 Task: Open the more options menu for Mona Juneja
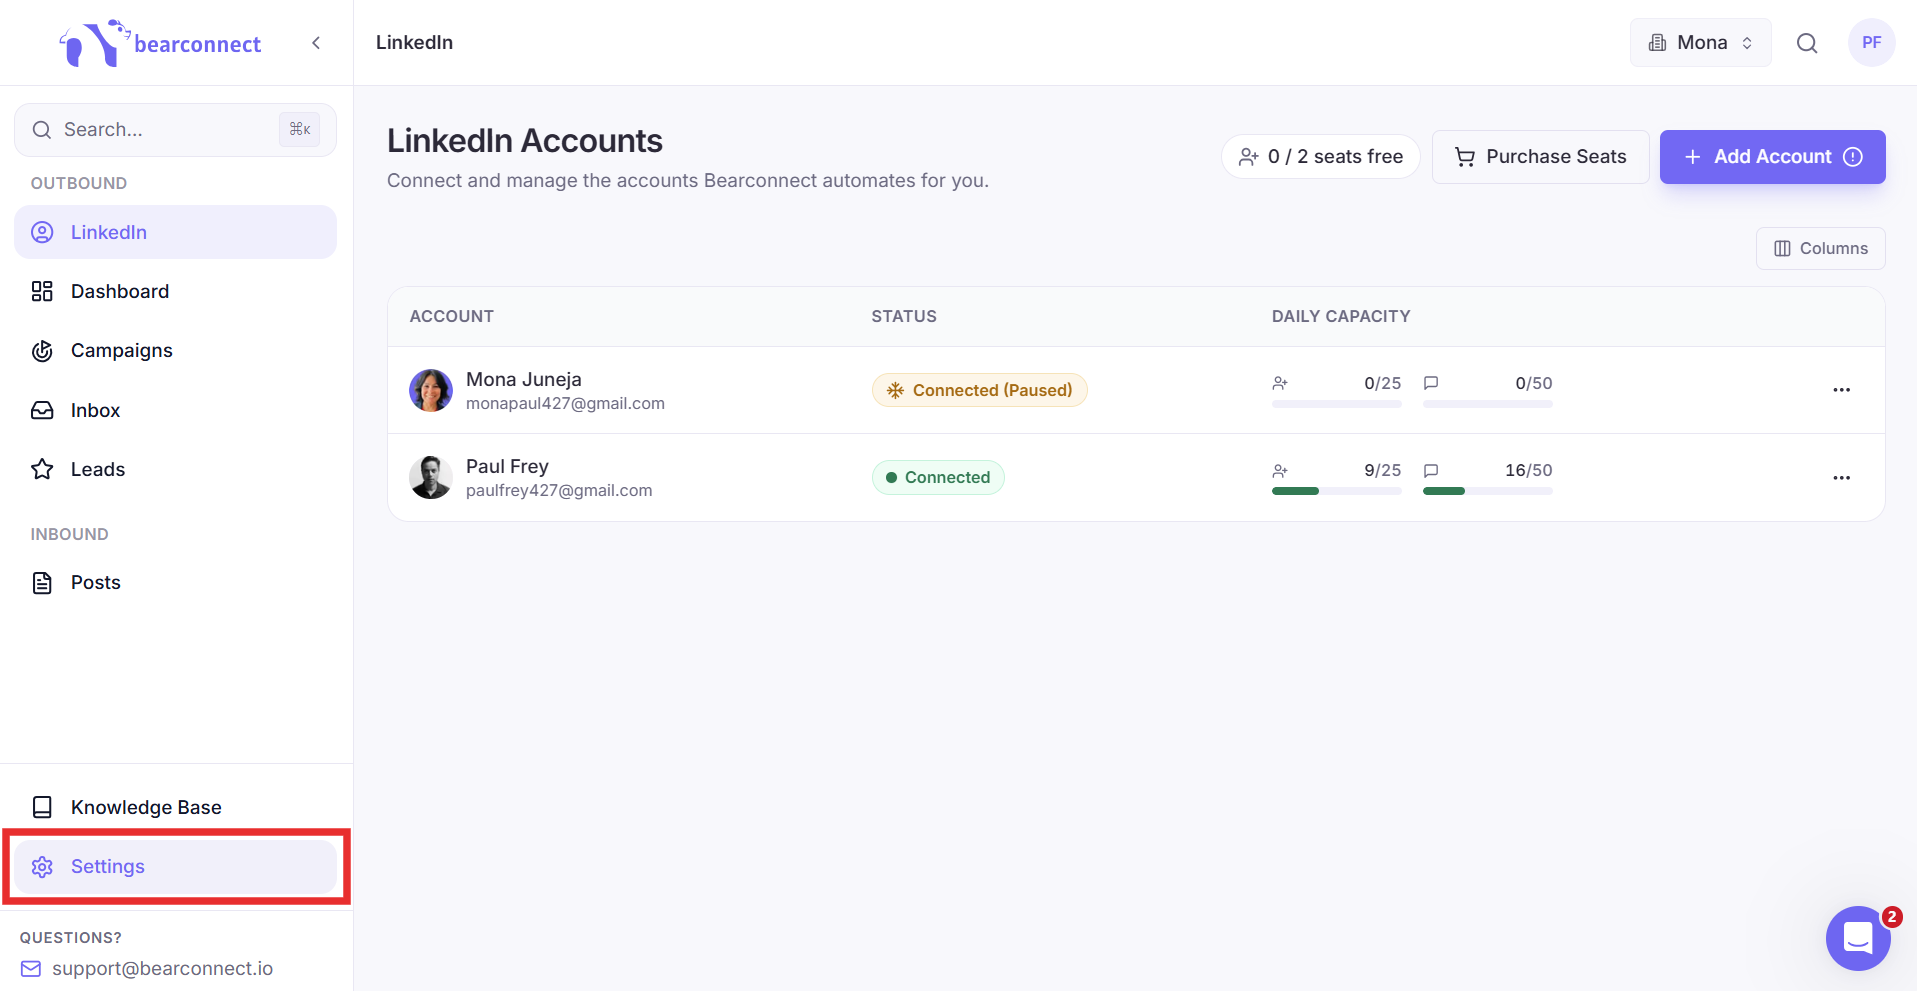click(x=1842, y=390)
